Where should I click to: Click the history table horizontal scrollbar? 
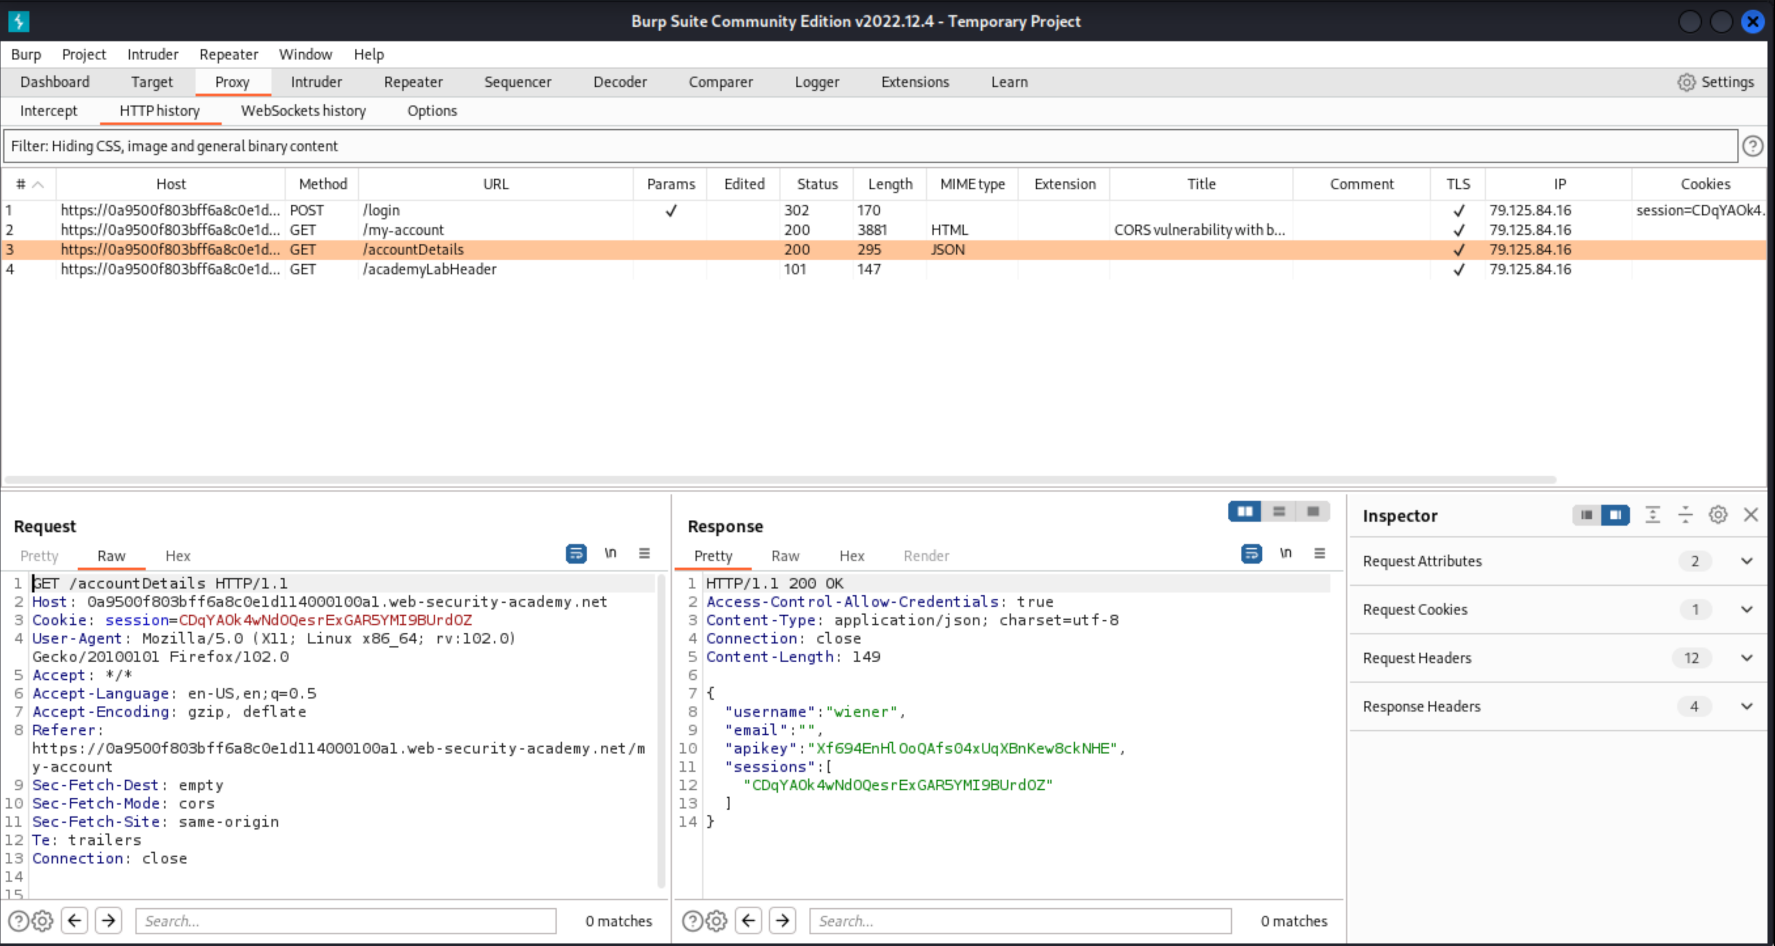(x=780, y=480)
